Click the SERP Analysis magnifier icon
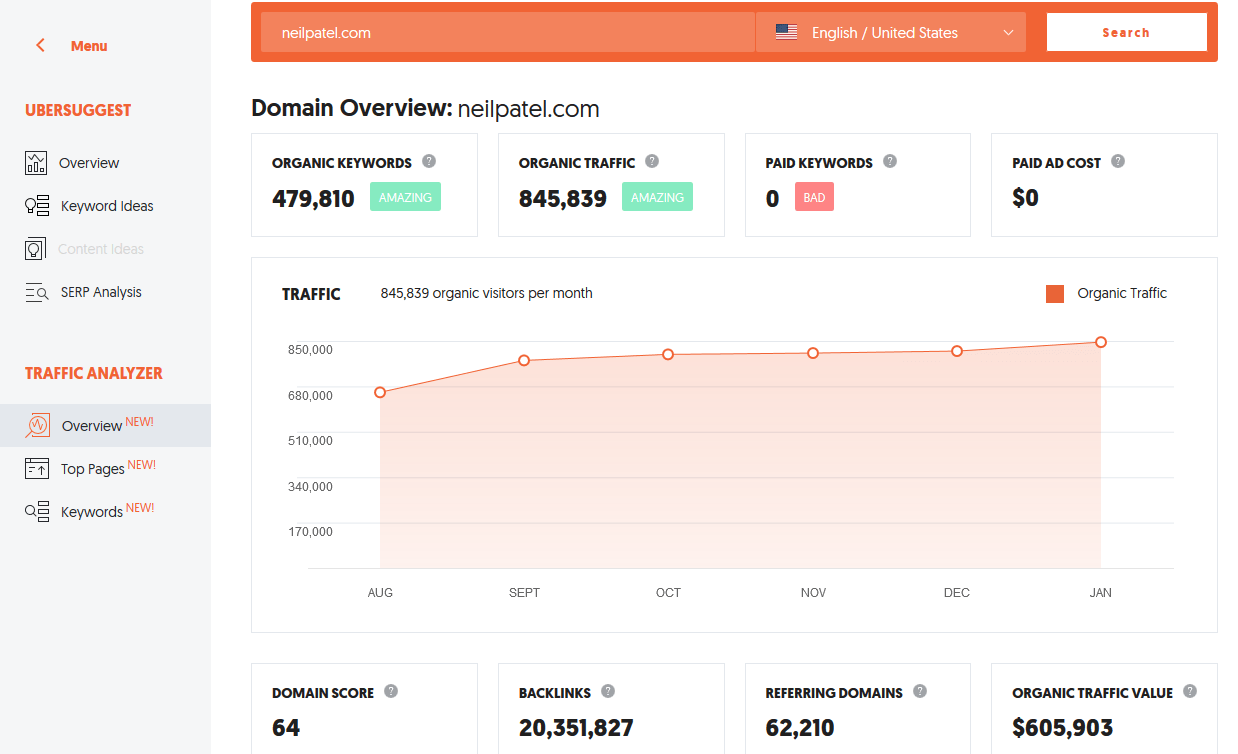The image size is (1238, 754). pyautogui.click(x=36, y=292)
